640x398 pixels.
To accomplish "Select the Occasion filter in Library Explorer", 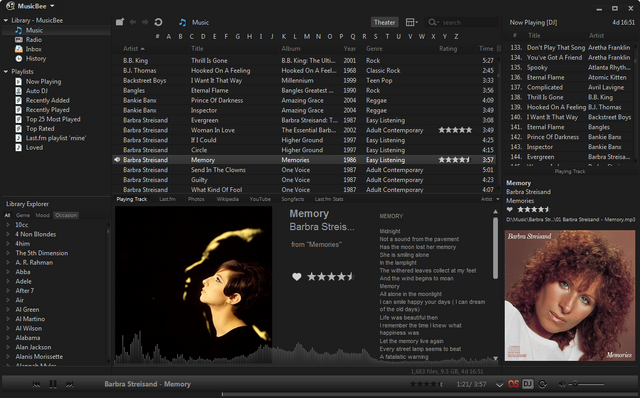I will click(66, 215).
